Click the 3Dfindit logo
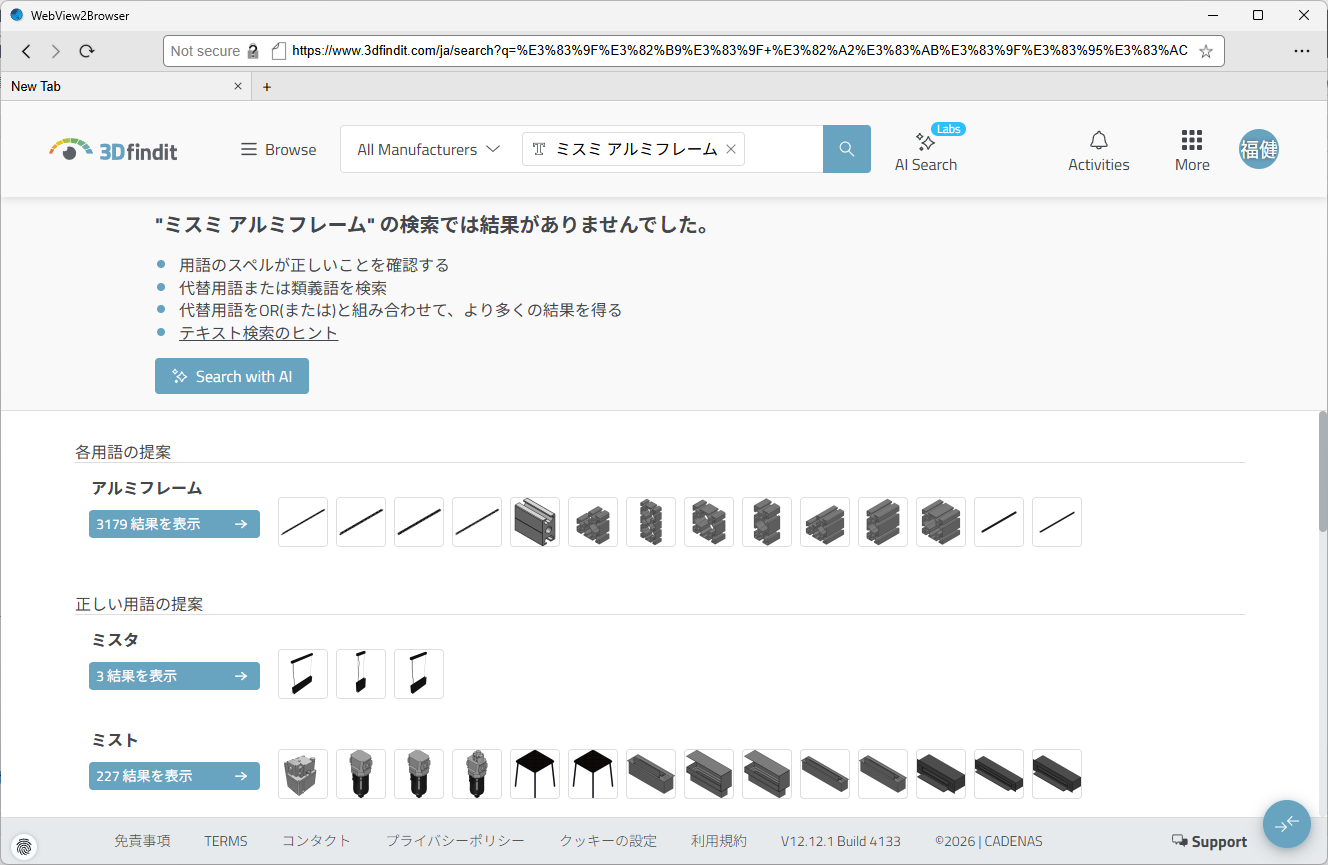Screen dimensions: 1328x865 pyautogui.click(x=113, y=150)
